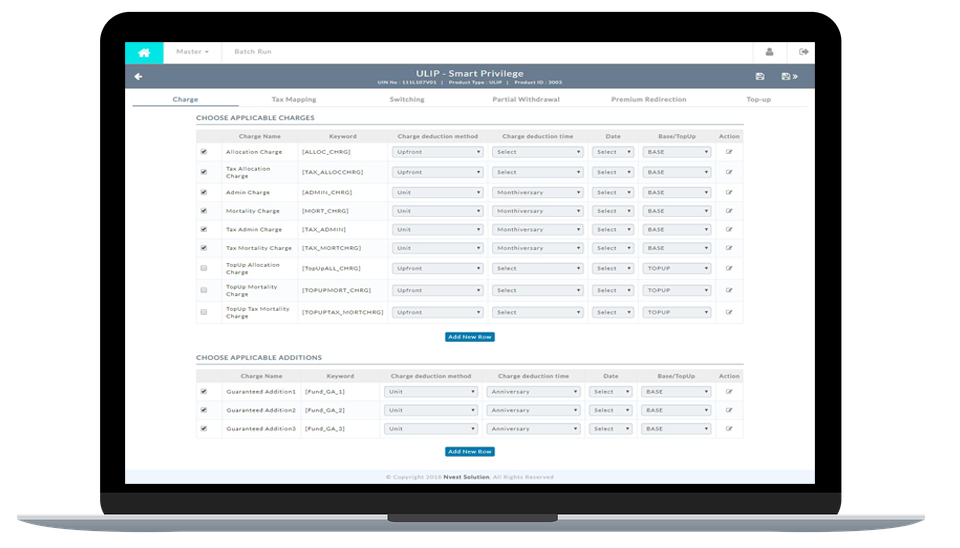The image size is (960, 548).
Task: Click Add New Row under additions
Action: 470,452
